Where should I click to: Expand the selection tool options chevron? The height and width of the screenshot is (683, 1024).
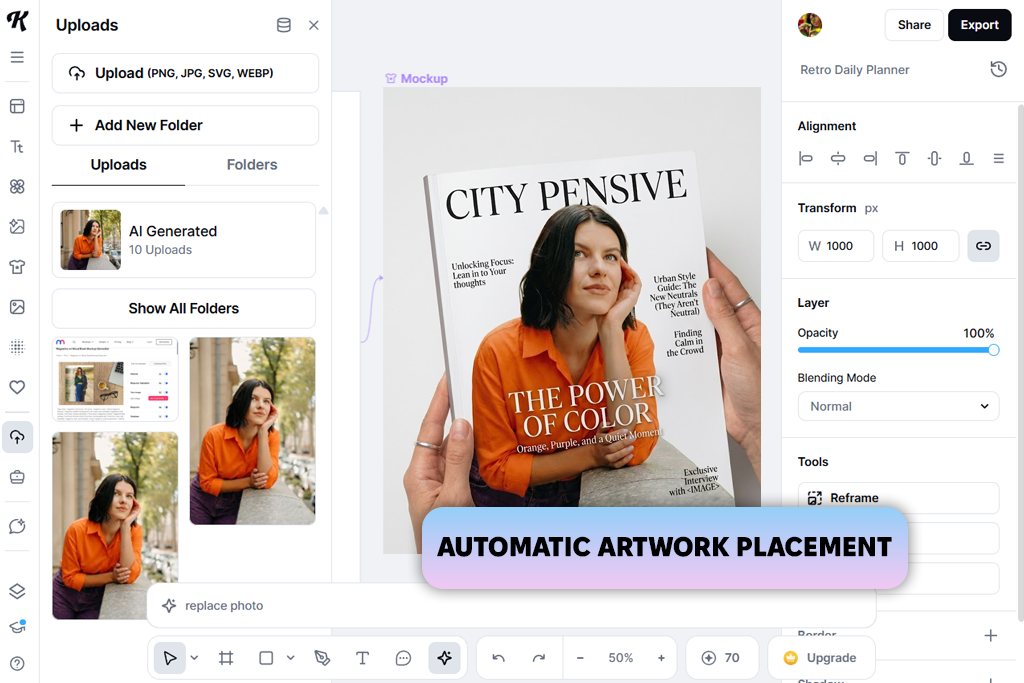[x=195, y=658]
